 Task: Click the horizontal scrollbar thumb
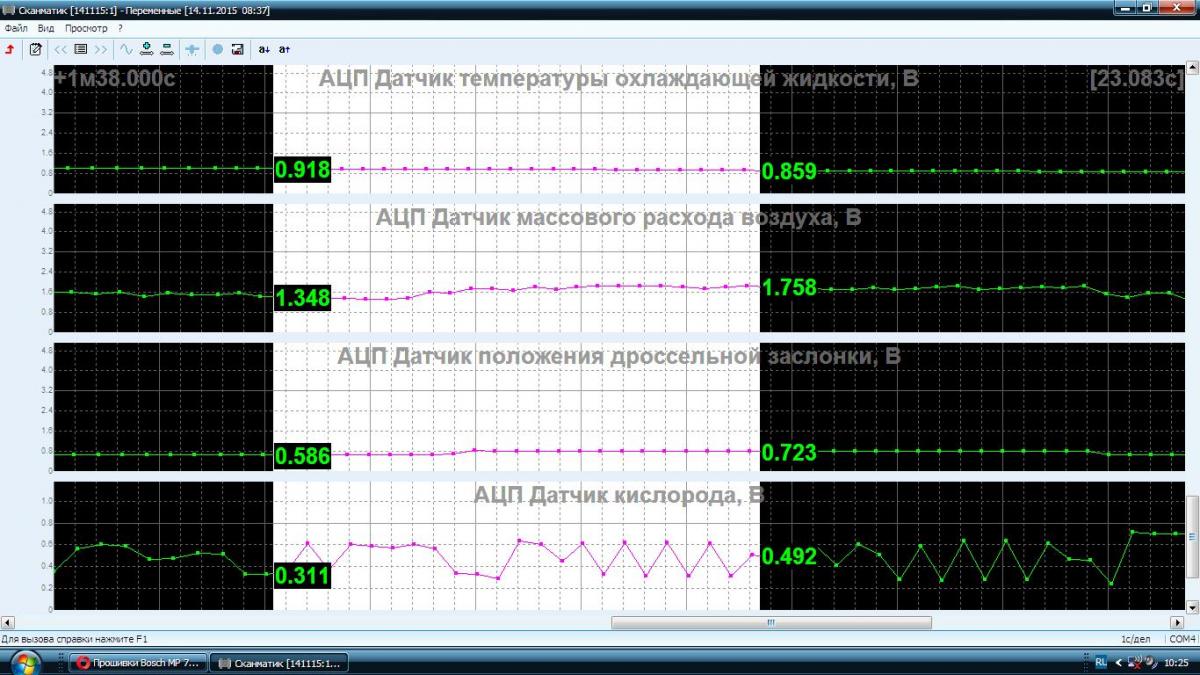click(x=771, y=622)
